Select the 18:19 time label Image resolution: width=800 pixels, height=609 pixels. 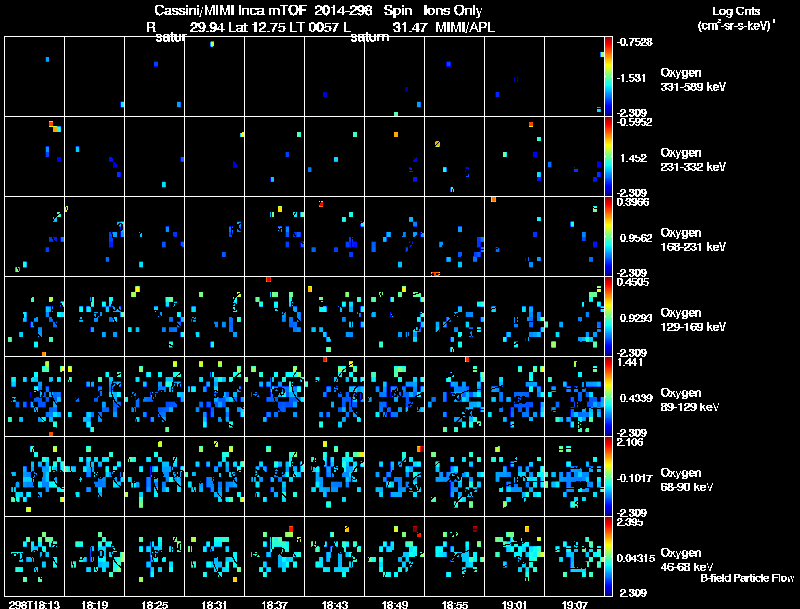click(95, 603)
